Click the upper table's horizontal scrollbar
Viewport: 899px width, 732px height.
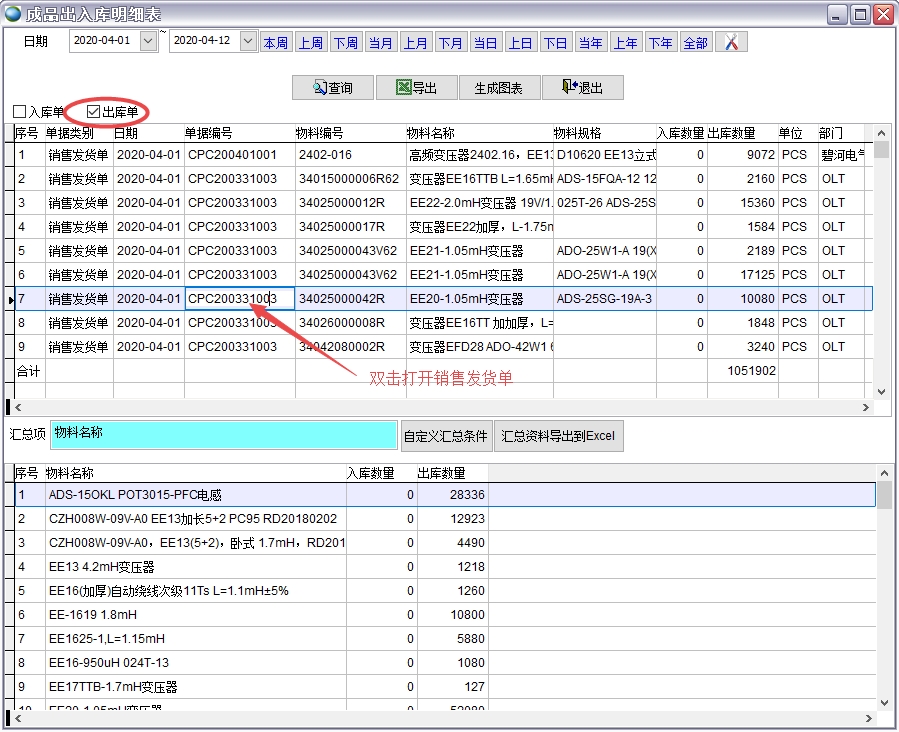440,408
